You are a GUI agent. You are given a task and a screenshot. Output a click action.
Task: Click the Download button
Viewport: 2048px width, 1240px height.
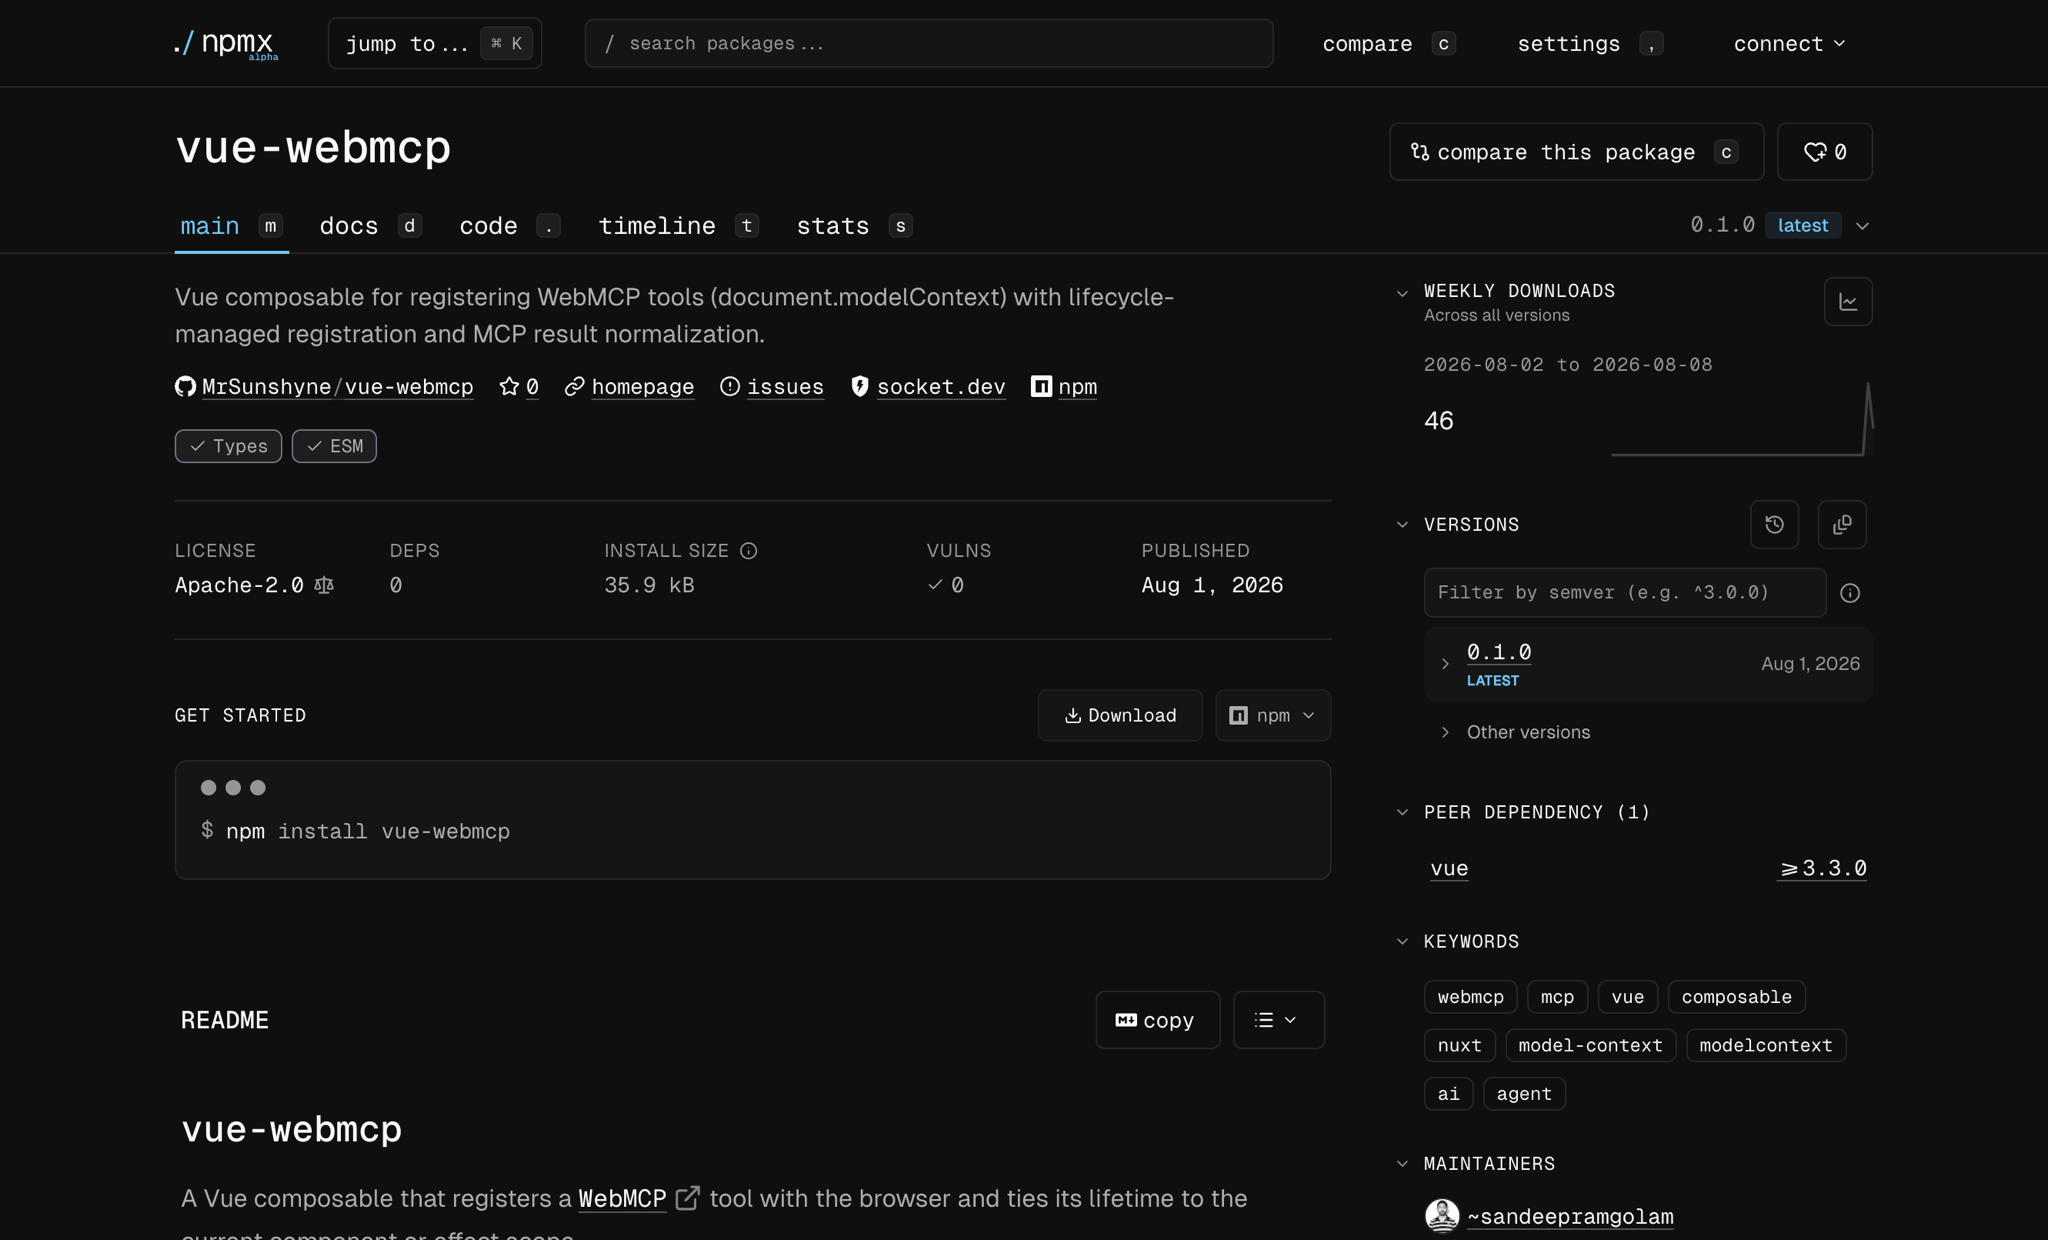pyautogui.click(x=1120, y=715)
